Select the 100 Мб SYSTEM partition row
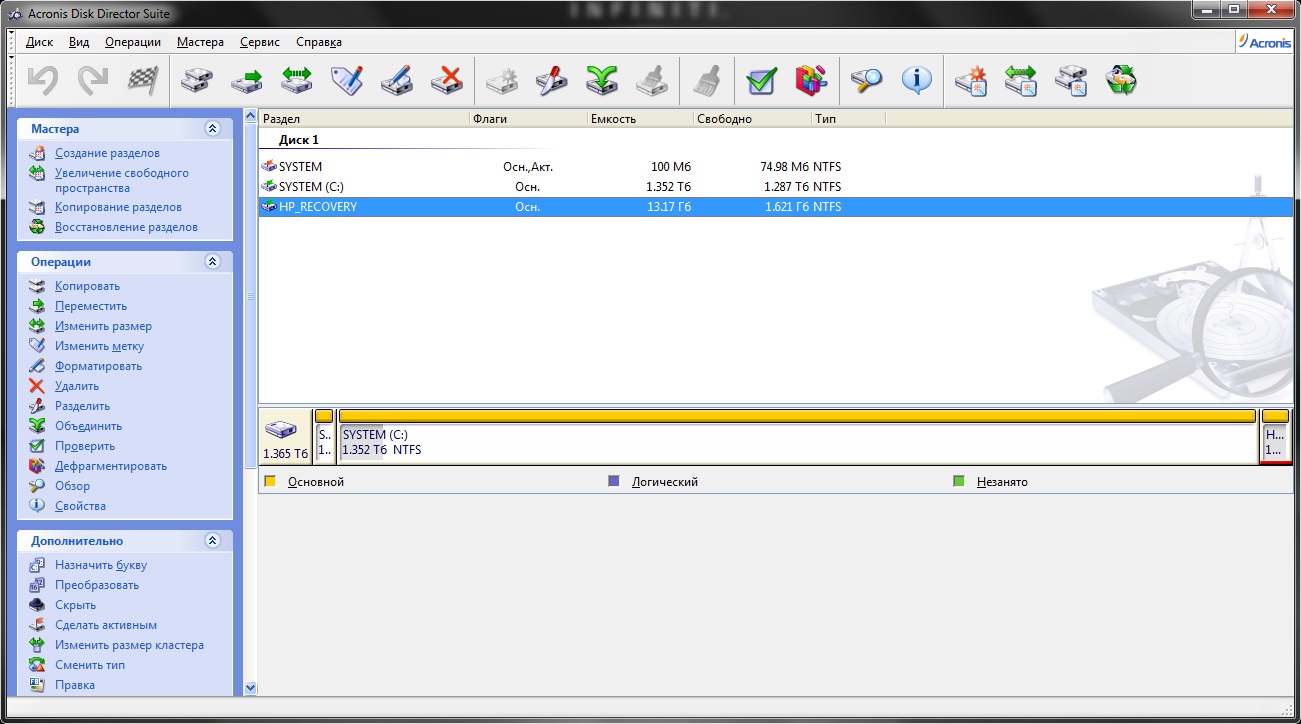The image size is (1301, 724). tap(774, 167)
